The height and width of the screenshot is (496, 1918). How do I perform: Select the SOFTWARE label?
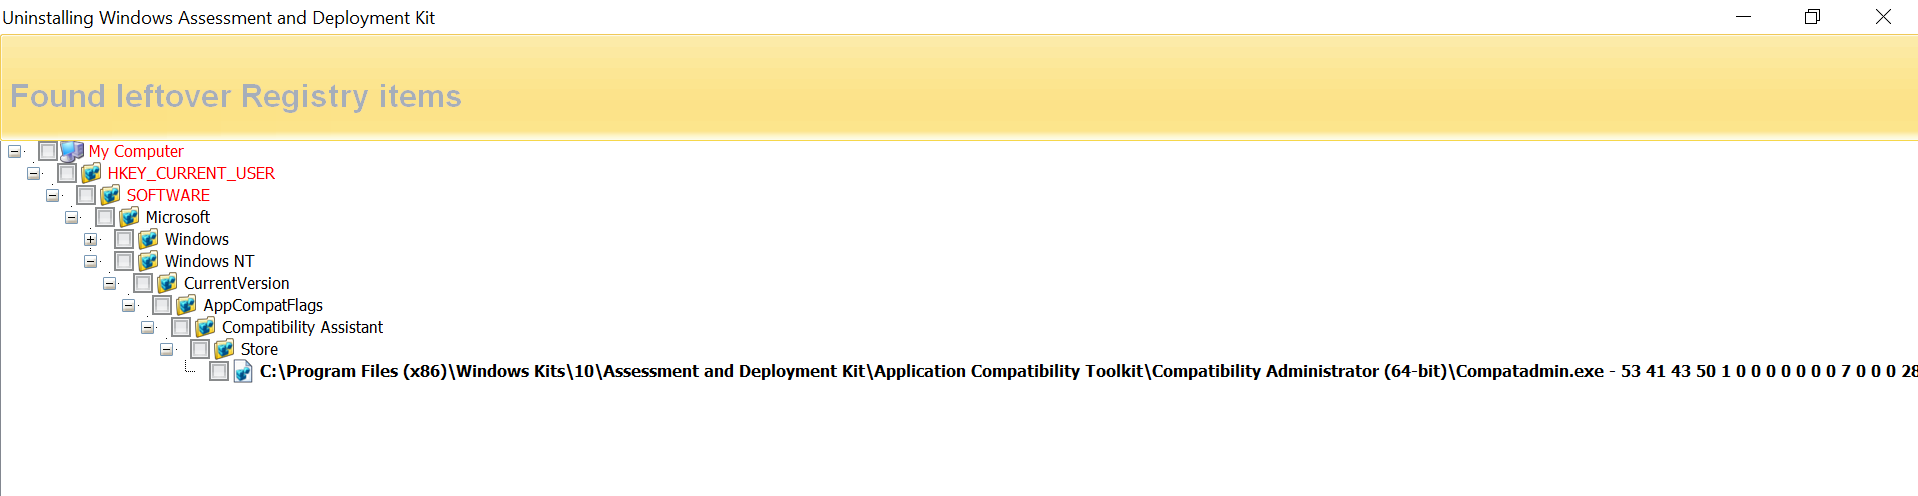tap(168, 195)
